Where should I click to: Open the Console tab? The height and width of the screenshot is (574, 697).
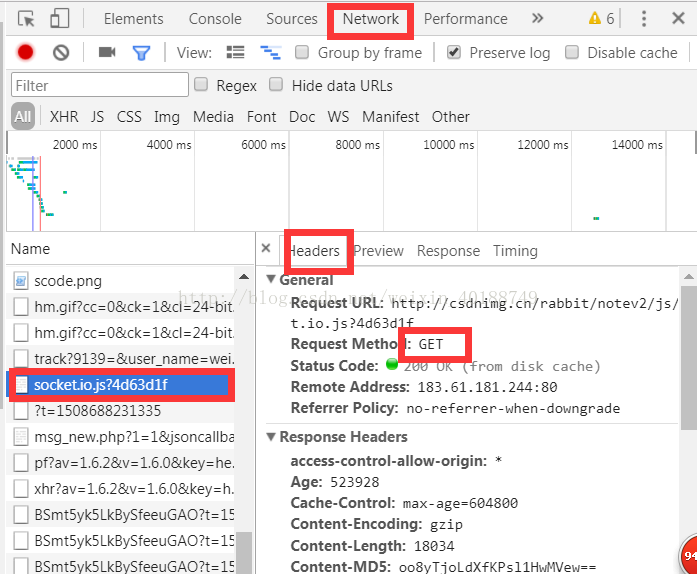[215, 19]
